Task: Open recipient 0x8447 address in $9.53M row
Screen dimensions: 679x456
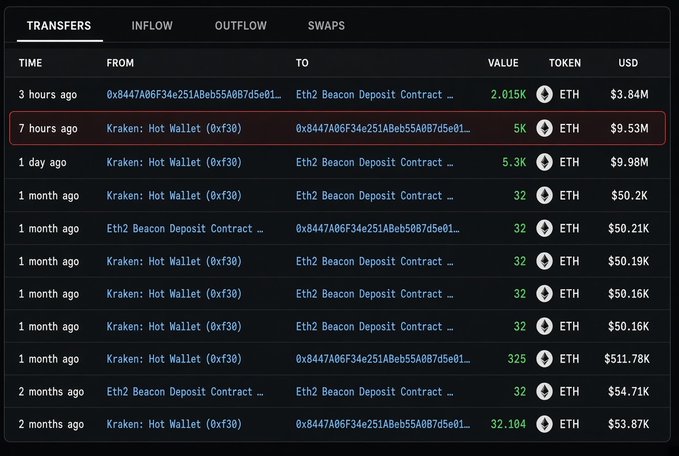Action: [383, 128]
